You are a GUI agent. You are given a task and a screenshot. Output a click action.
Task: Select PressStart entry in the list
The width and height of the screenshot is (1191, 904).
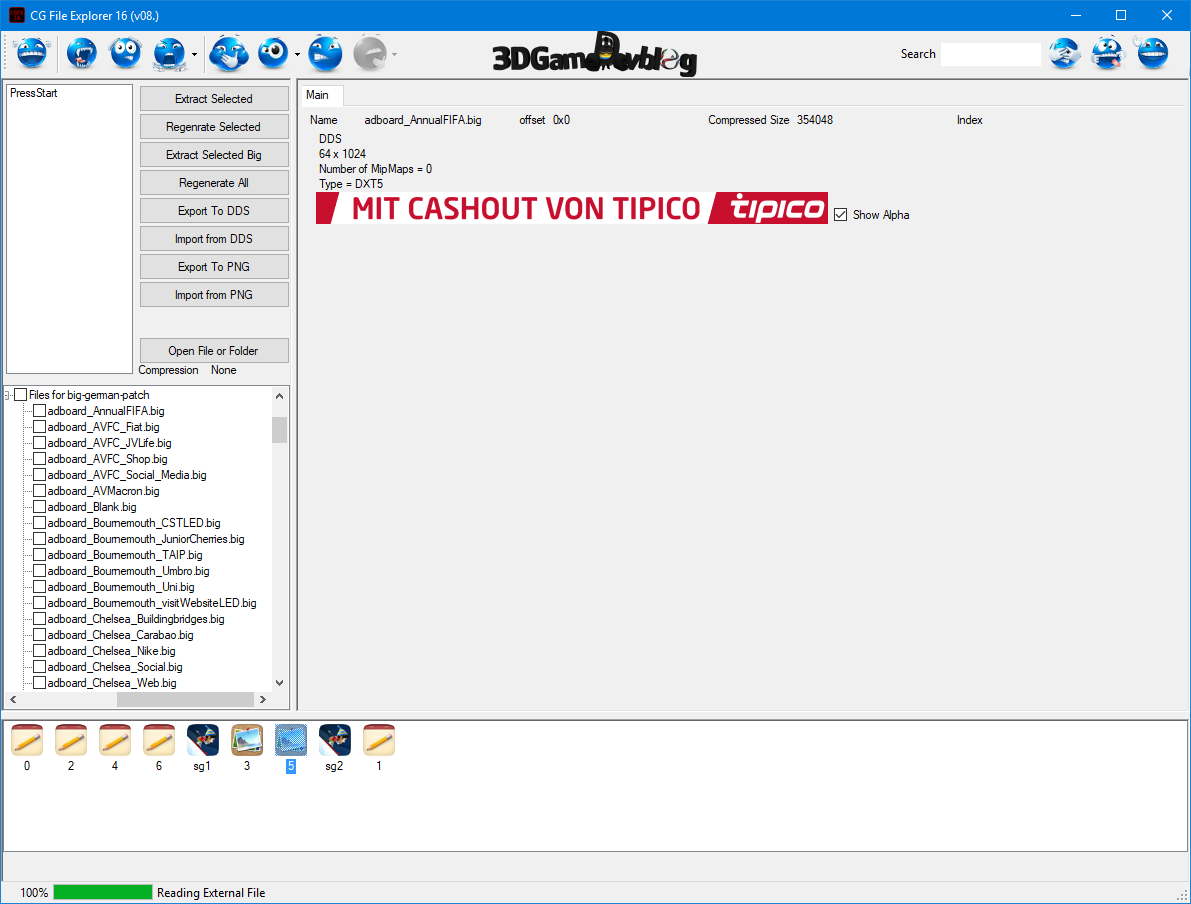[33, 93]
